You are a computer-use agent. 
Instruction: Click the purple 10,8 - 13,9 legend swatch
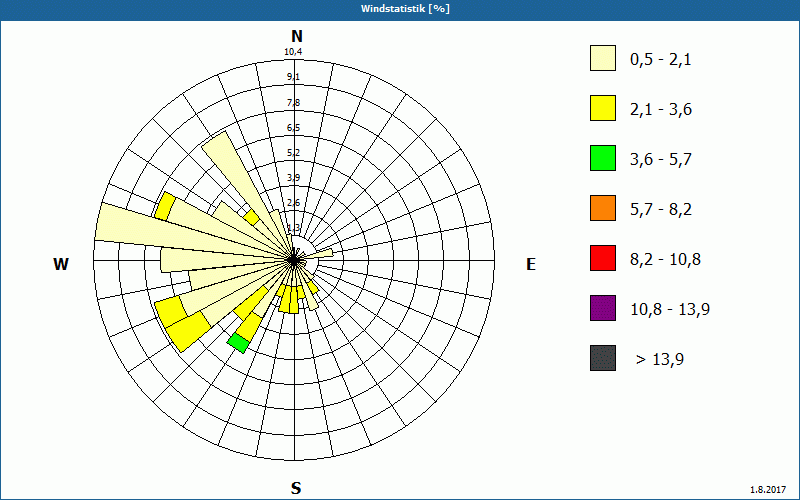(603, 308)
